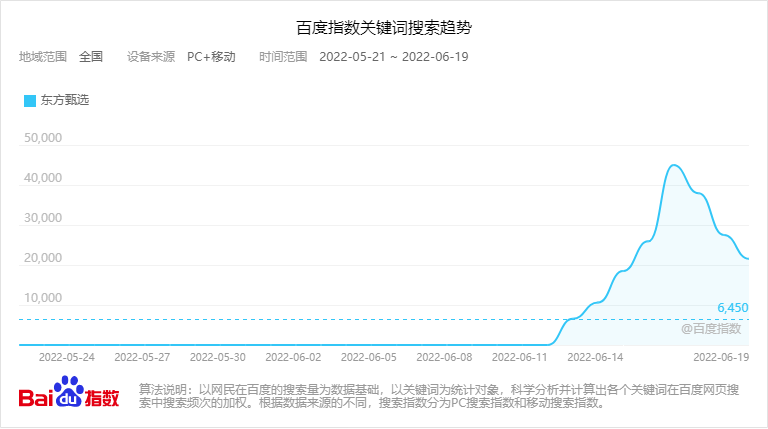The width and height of the screenshot is (768, 429).
Task: Open the 2022-05-21 ~ 2022-06-19 date range
Action: (x=393, y=56)
